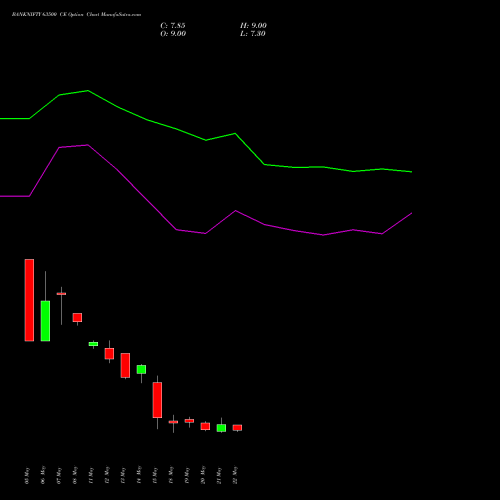Select the long red candle for 15 May
The width and height of the screenshot is (500, 500).
point(157,400)
